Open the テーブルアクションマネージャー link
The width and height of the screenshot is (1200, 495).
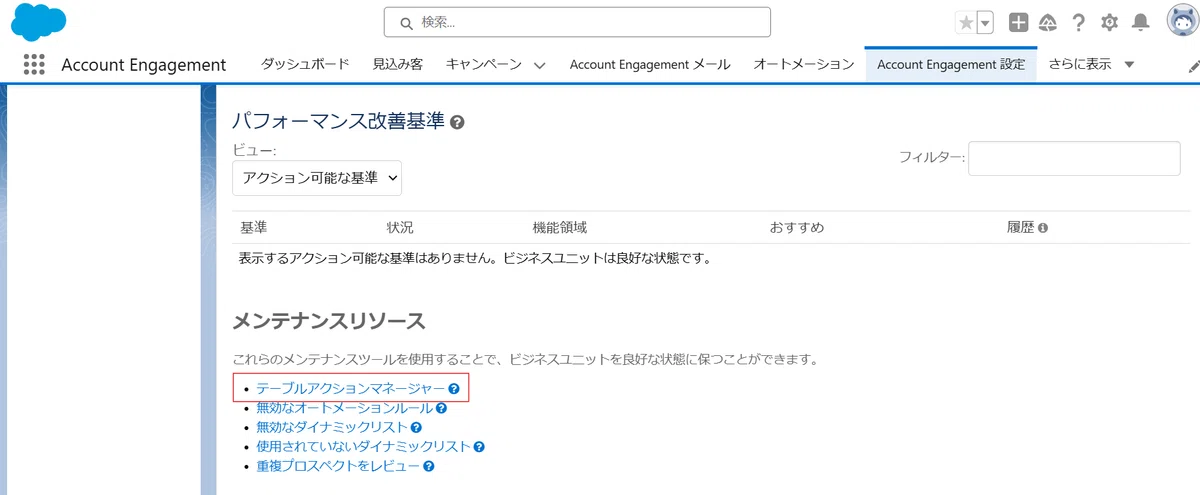[x=350, y=388]
